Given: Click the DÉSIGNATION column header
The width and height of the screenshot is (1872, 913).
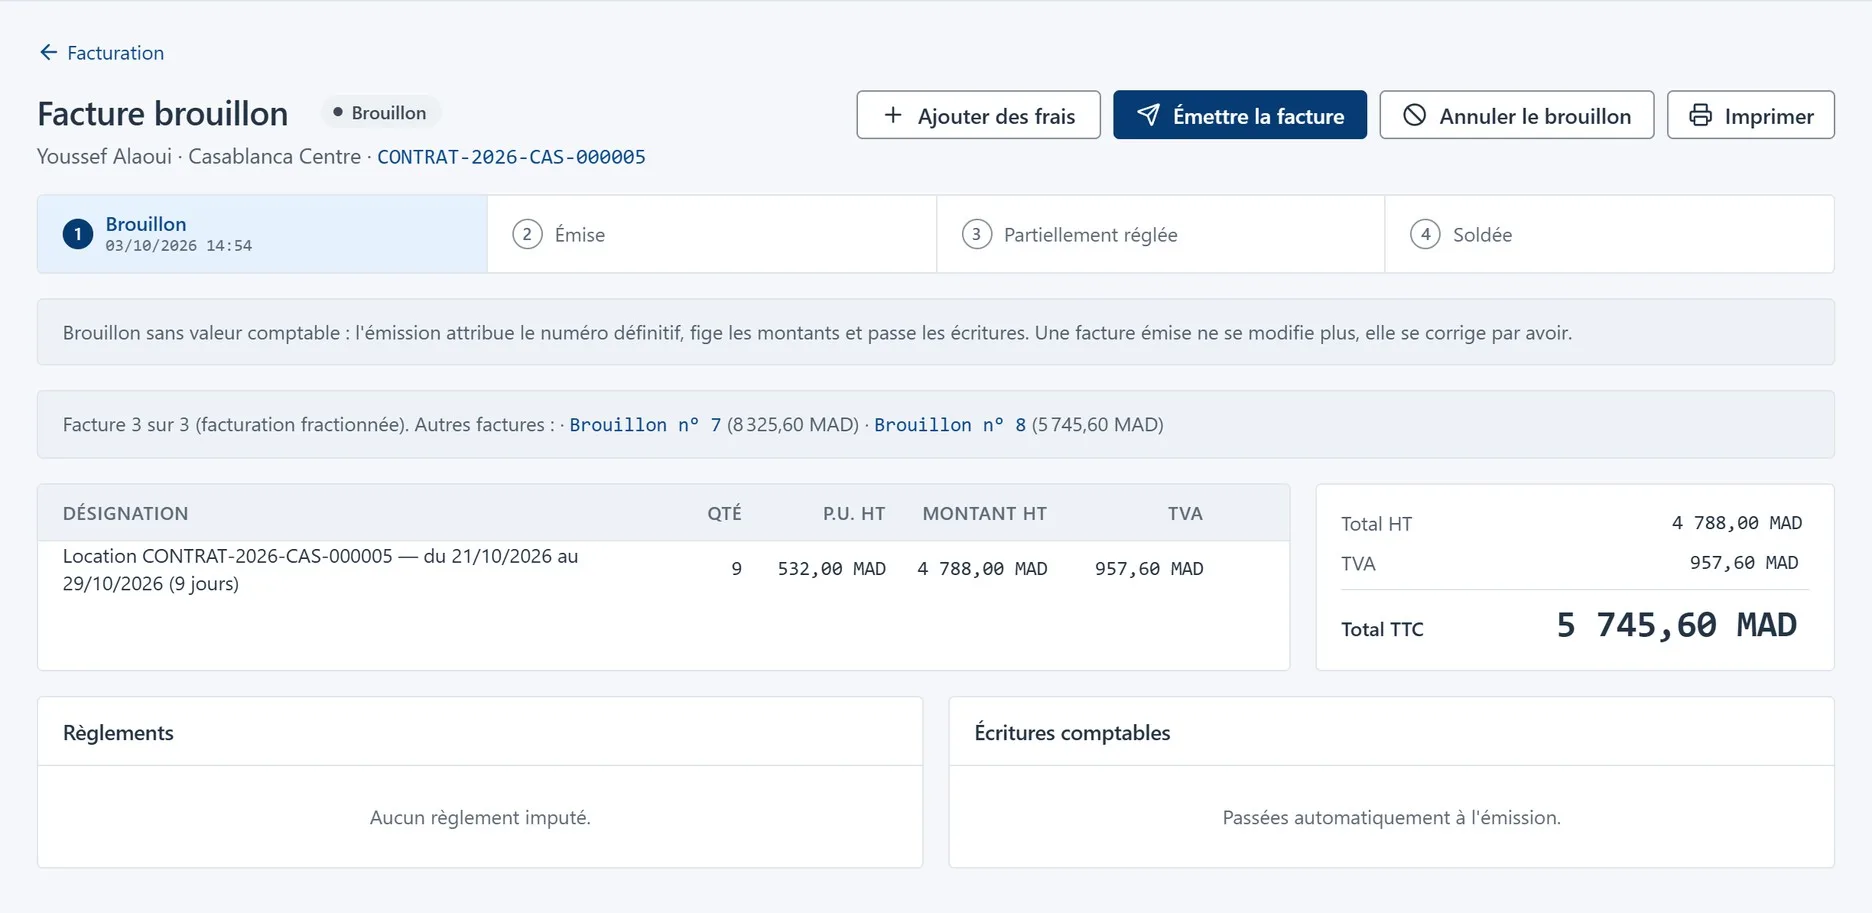Looking at the screenshot, I should coord(126,514).
